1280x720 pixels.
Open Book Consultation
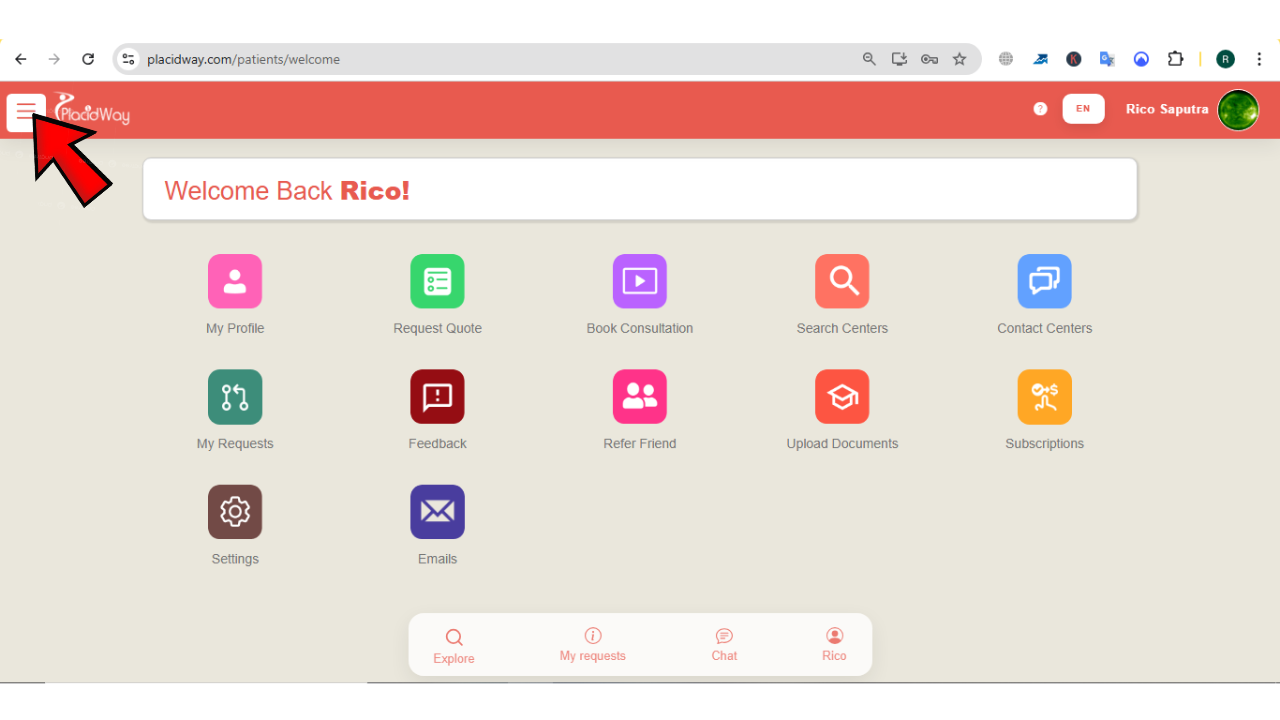pos(640,281)
